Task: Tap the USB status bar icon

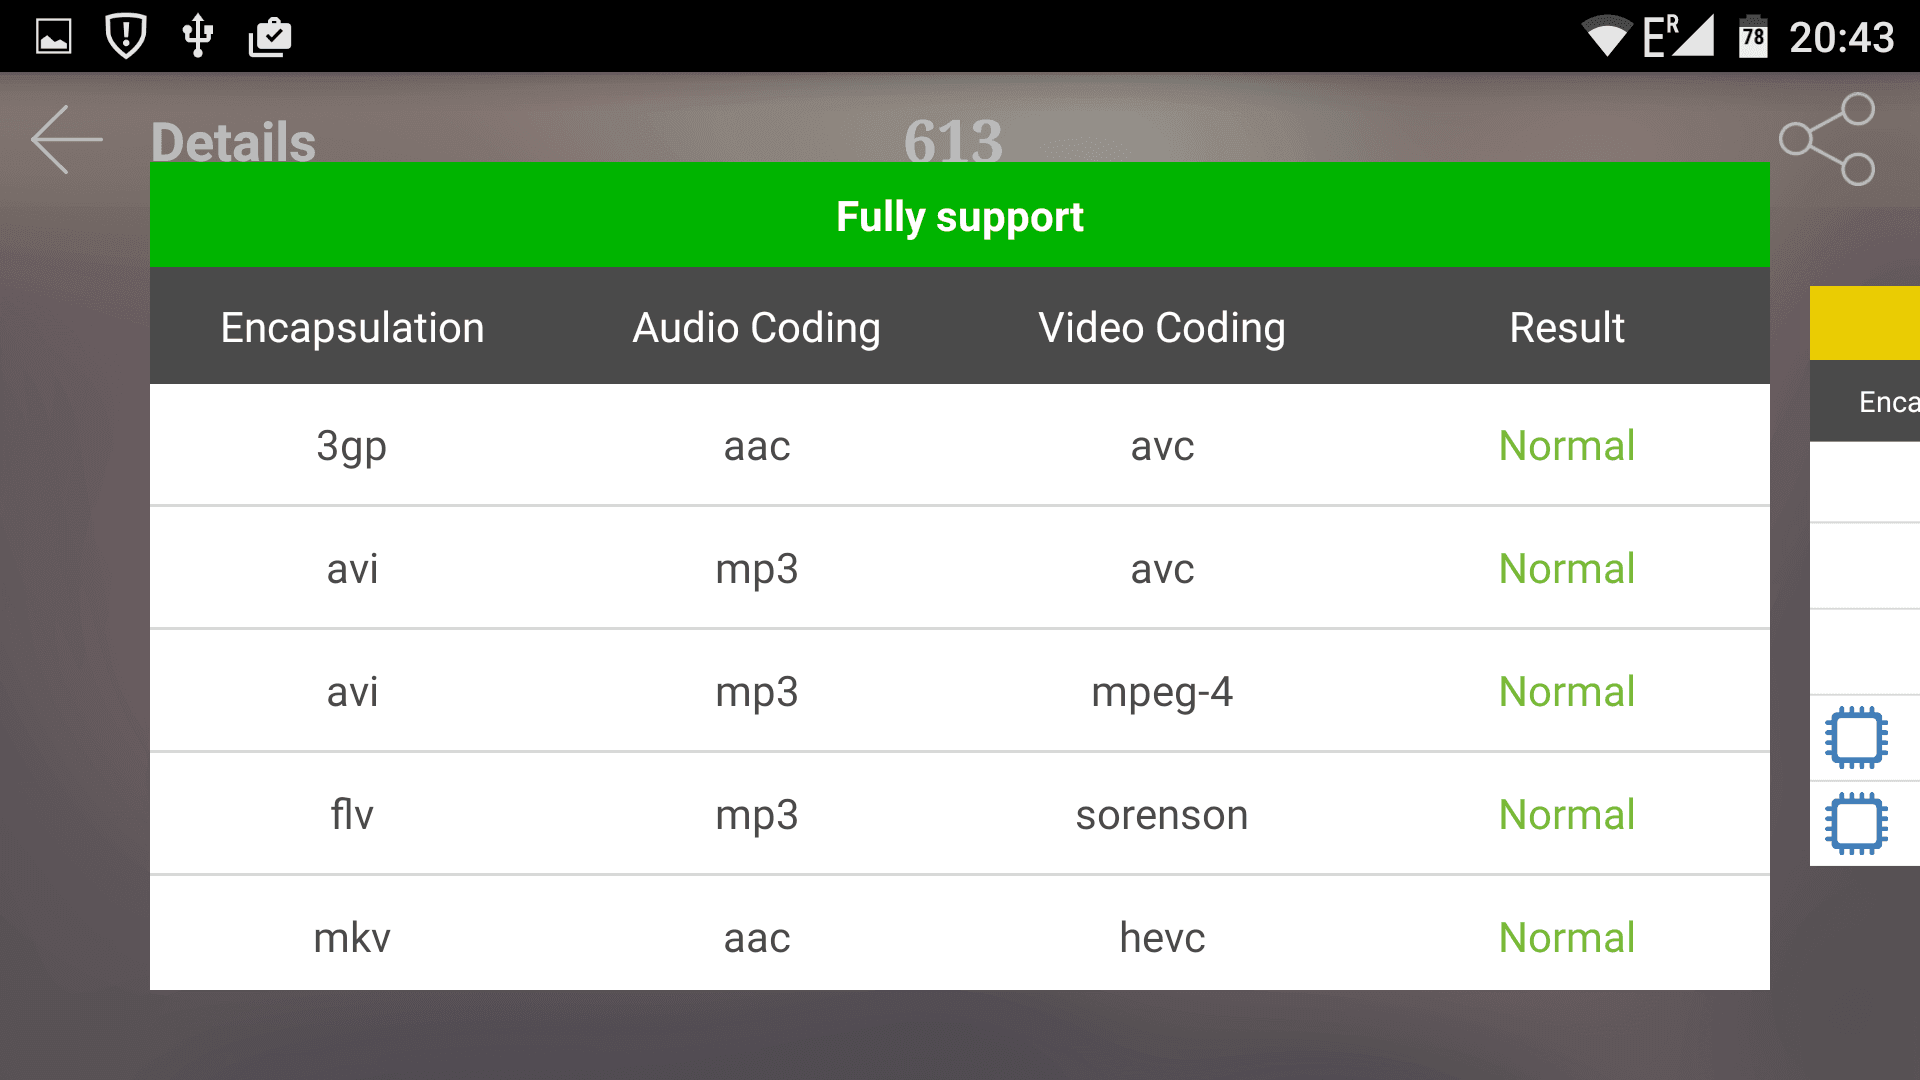Action: point(197,36)
